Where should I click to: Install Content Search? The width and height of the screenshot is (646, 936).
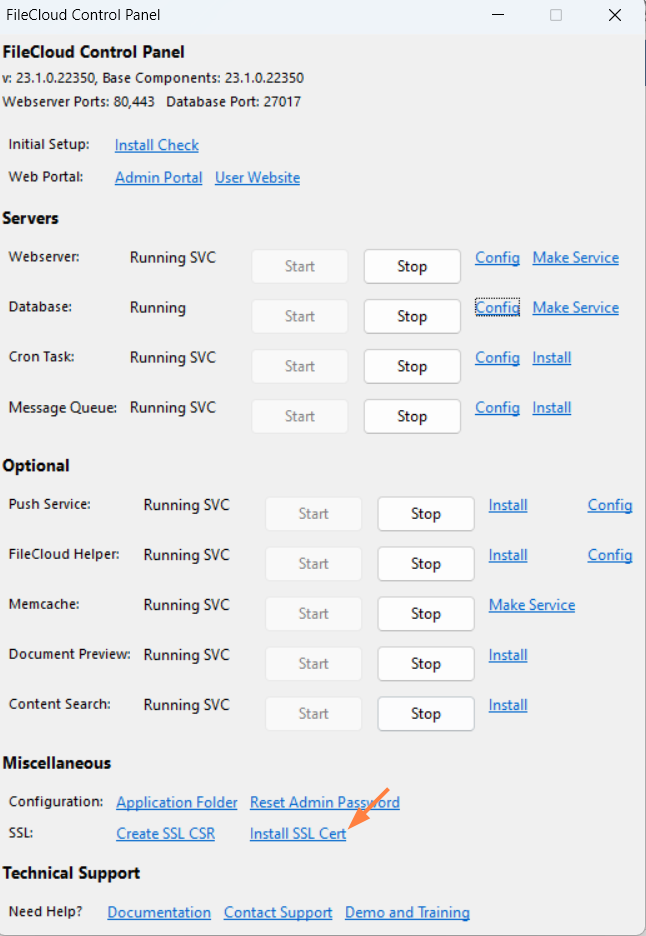(507, 705)
